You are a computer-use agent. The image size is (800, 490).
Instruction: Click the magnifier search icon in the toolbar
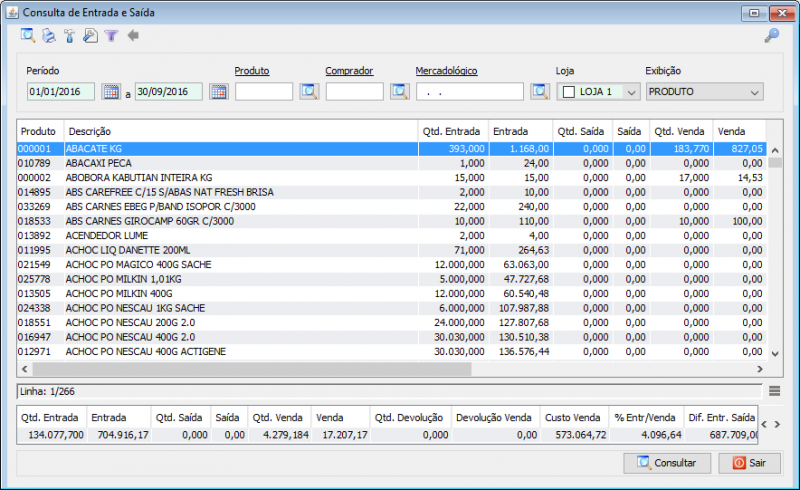[28, 36]
